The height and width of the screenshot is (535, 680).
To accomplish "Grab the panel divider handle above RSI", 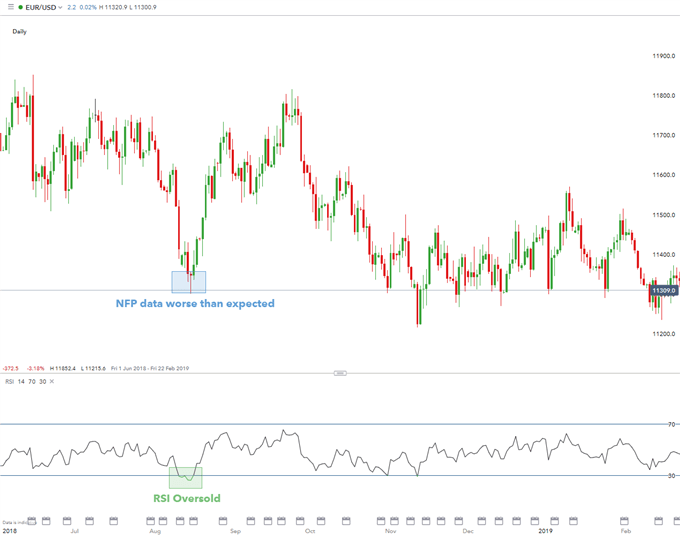I will (340, 372).
